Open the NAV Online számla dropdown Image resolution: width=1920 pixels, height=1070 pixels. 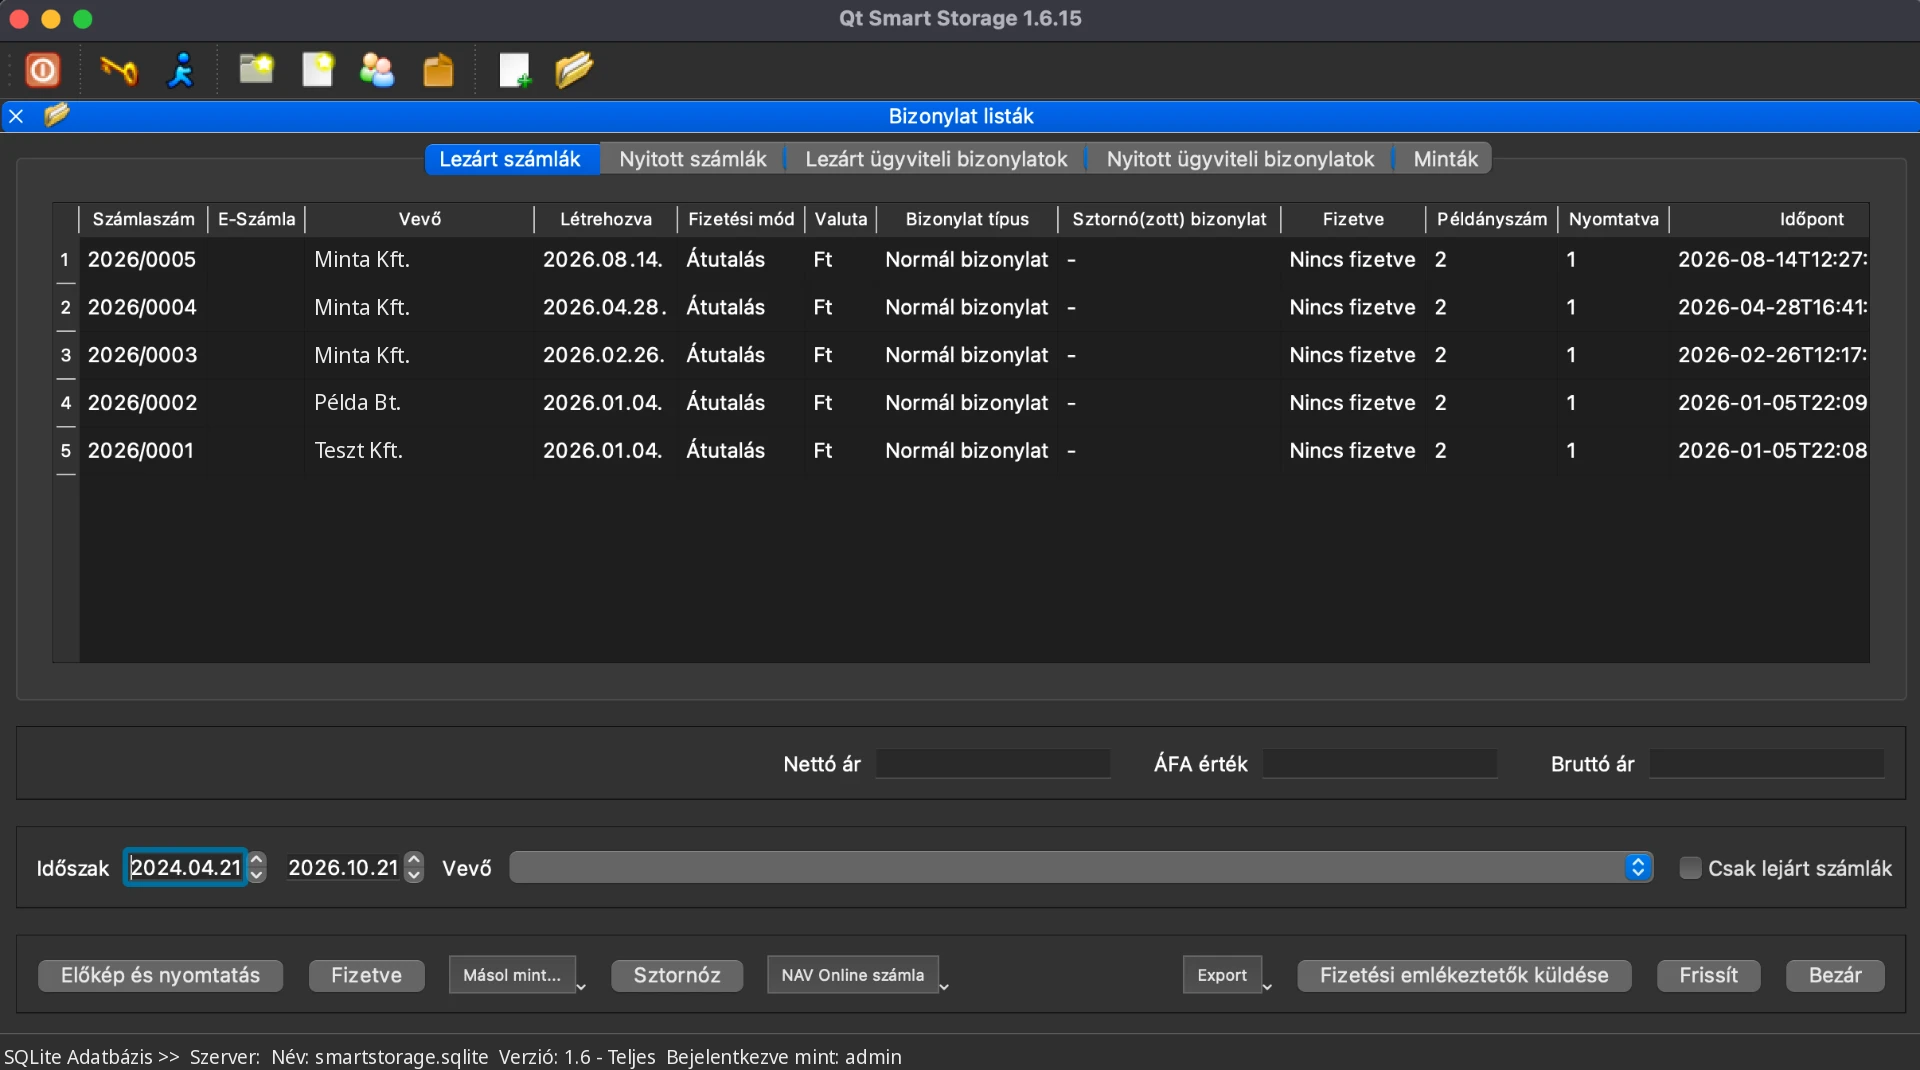point(858,975)
